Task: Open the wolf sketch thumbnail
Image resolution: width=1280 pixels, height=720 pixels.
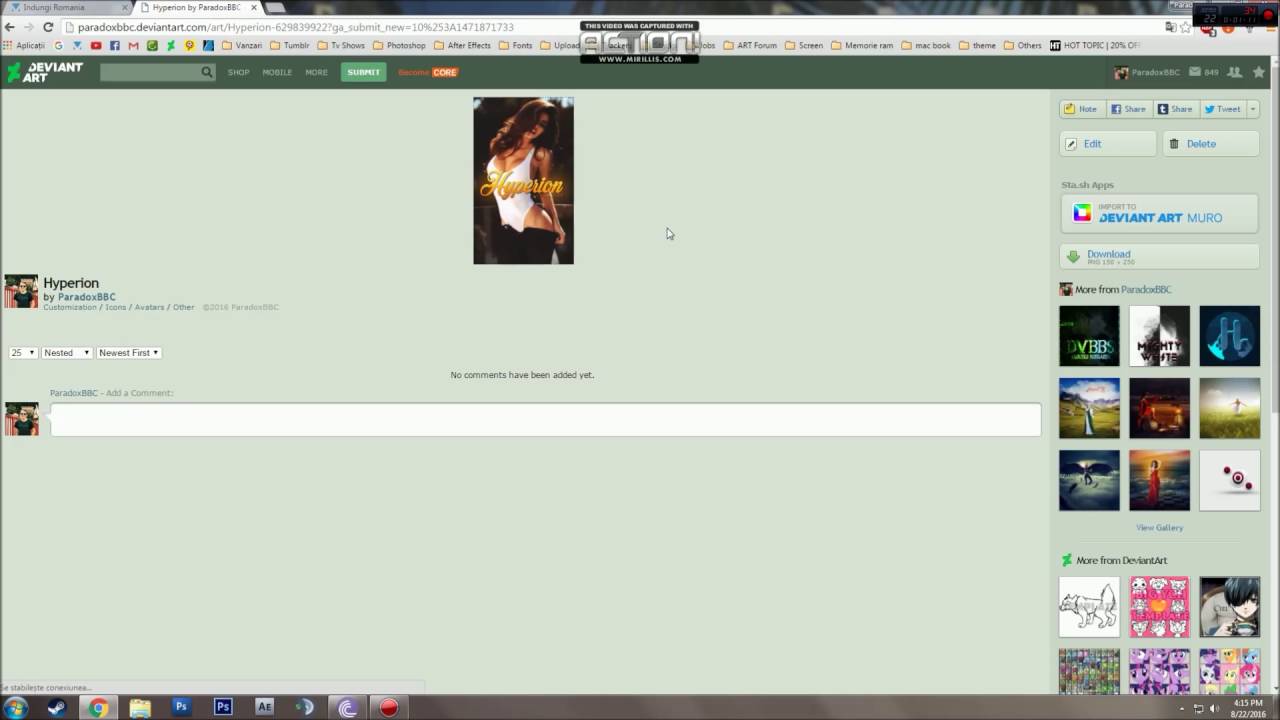Action: click(1089, 607)
